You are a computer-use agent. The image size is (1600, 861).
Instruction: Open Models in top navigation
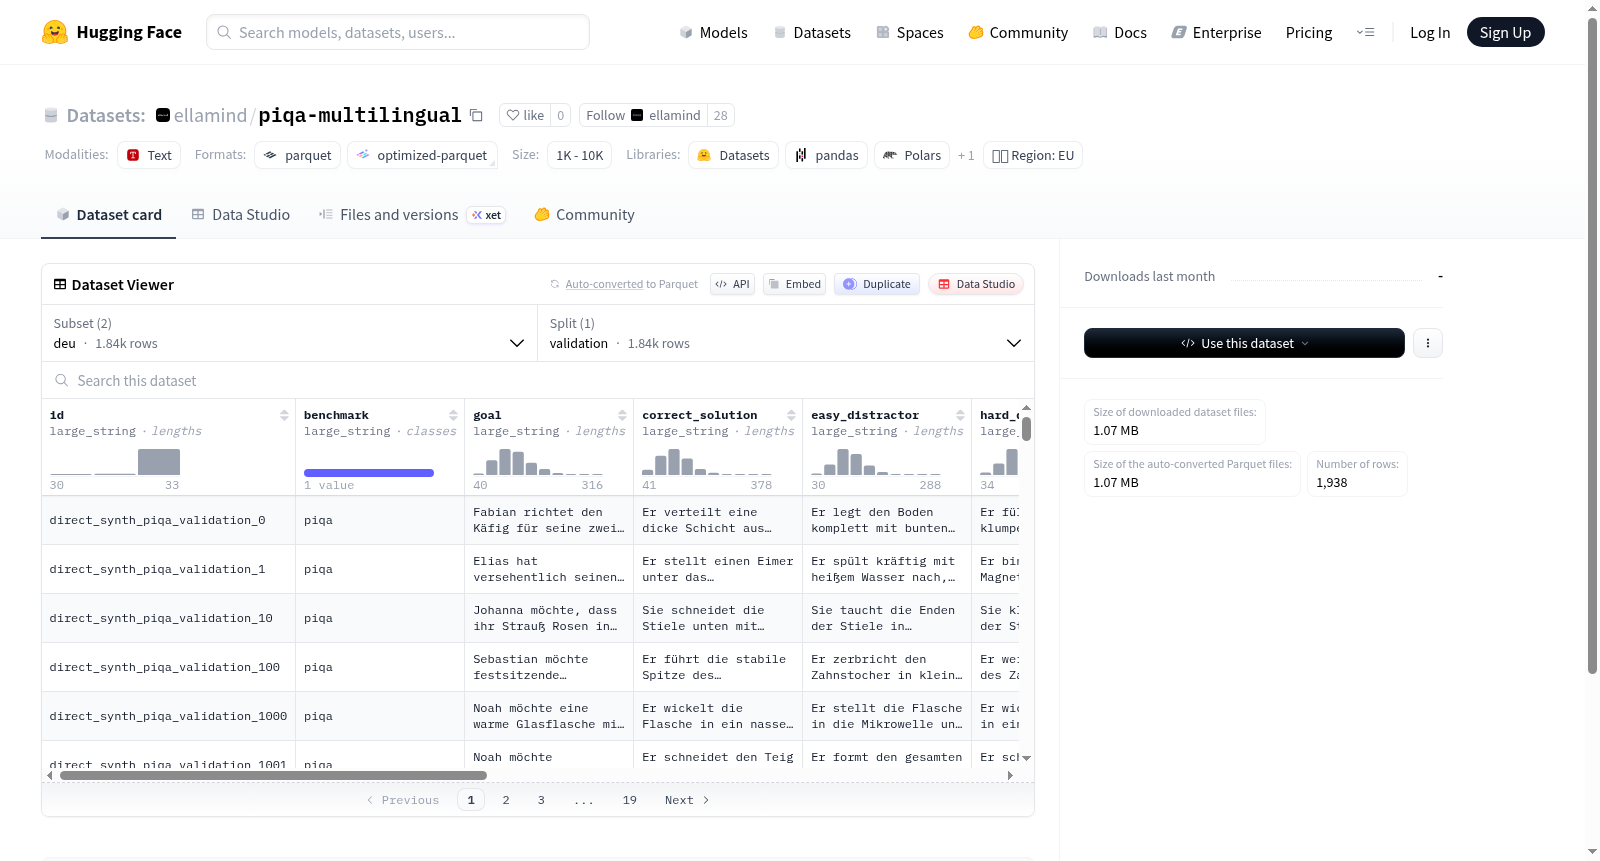coord(714,32)
